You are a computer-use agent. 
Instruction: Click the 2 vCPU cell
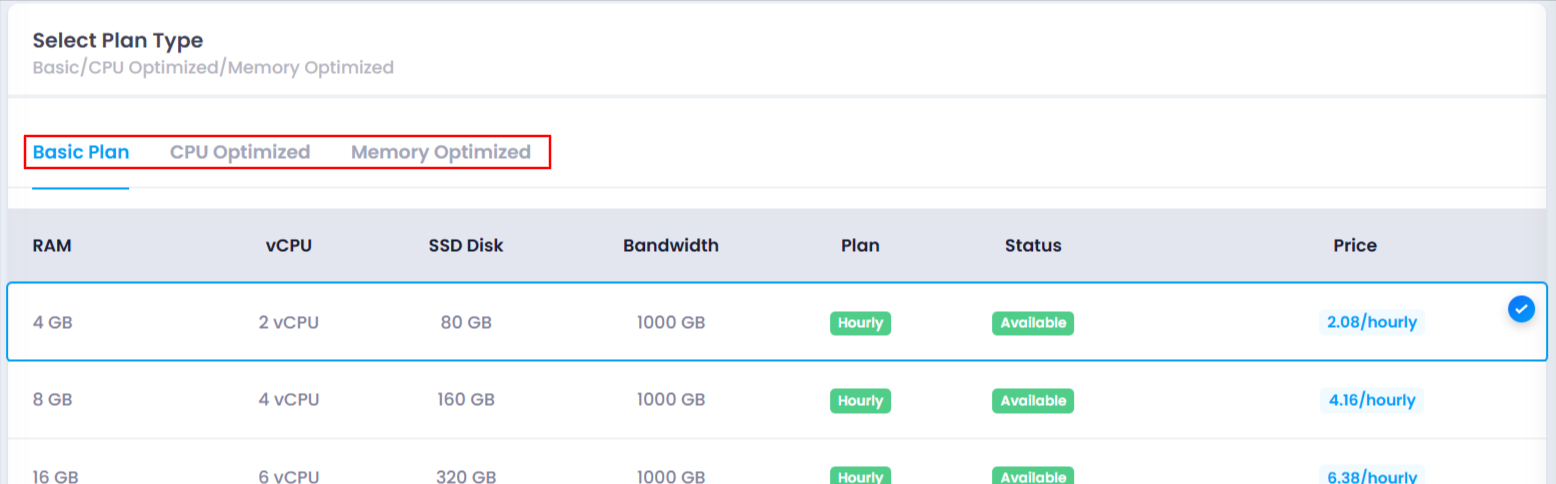(289, 323)
